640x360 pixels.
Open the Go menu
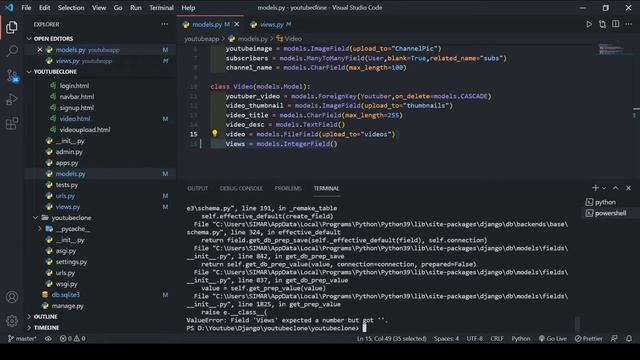(x=118, y=8)
